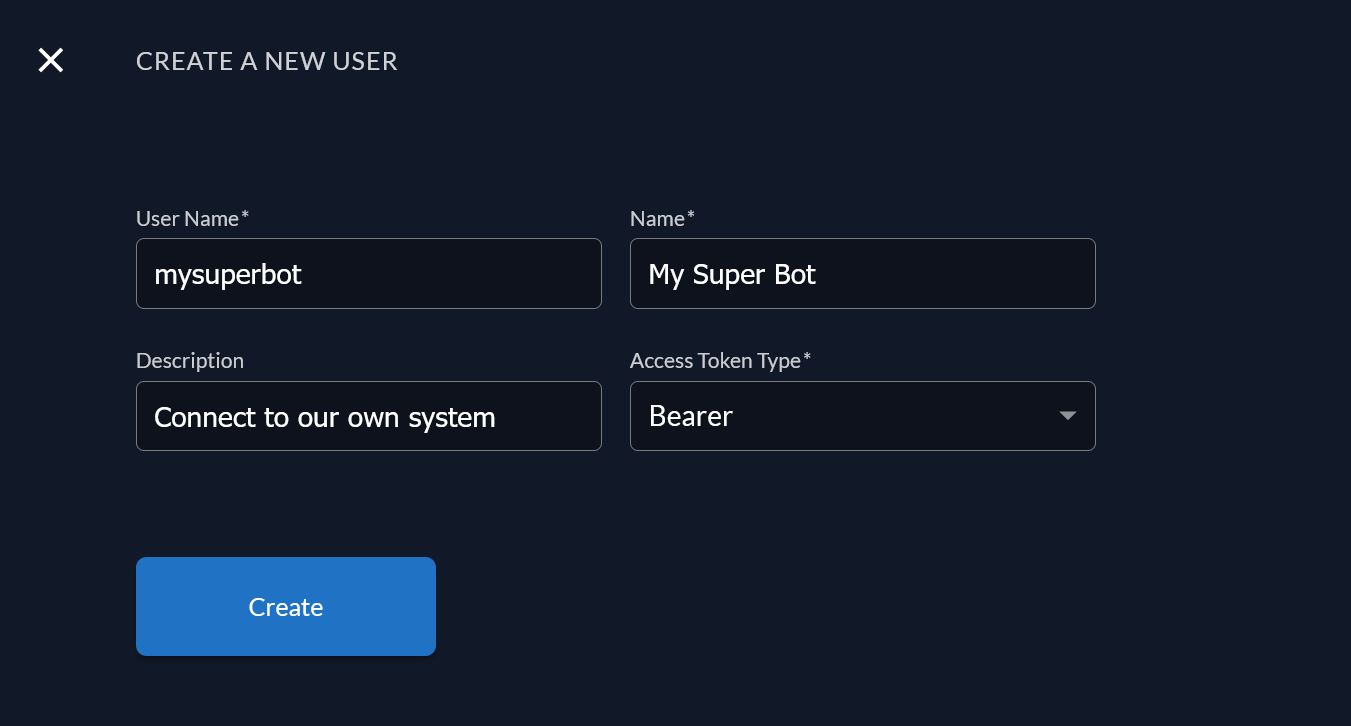The image size is (1351, 726).
Task: Focus the Description input field
Action: click(x=368, y=416)
